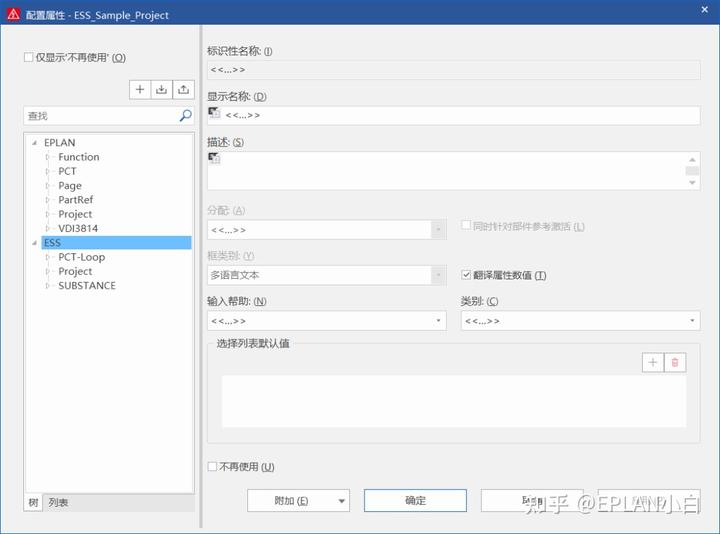Image resolution: width=720 pixels, height=534 pixels.
Task: Toggle '翻译属性数值' checkbox
Action: [466, 275]
